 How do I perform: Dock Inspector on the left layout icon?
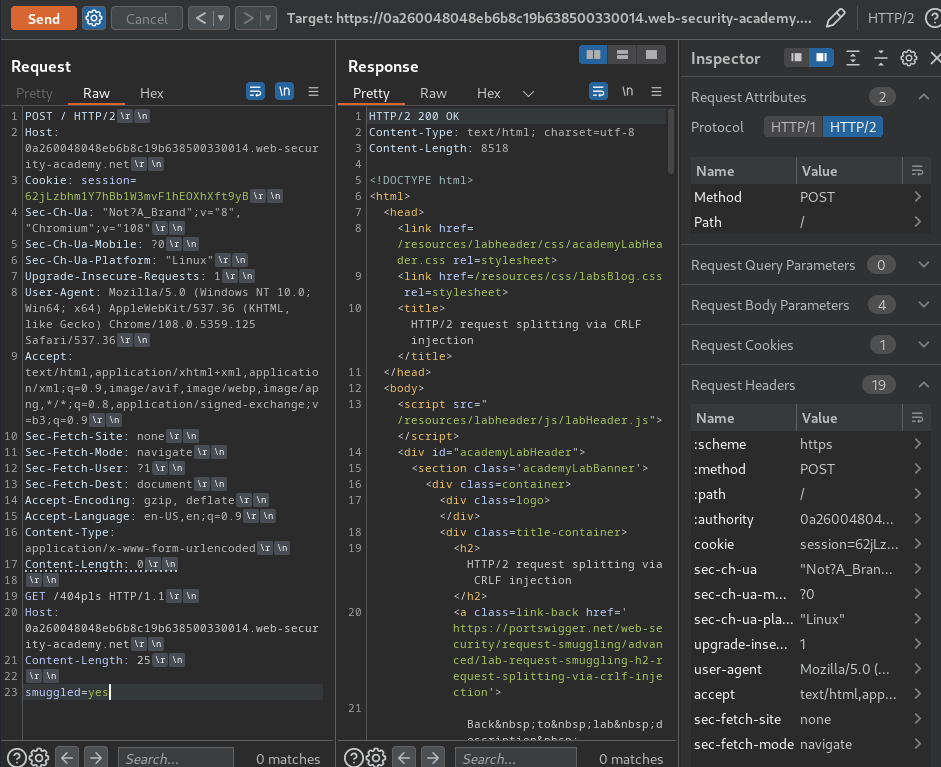coord(796,58)
